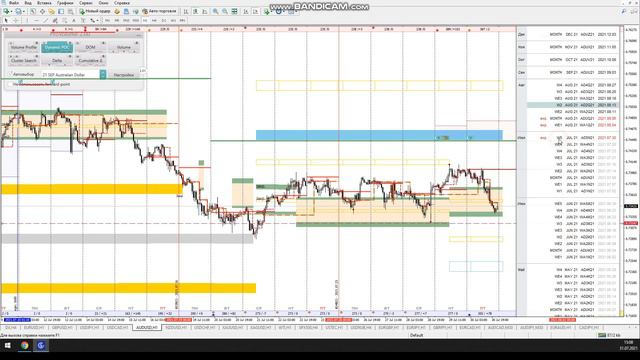This screenshot has height=360, width=640.
Task: Enable chart auto scroll icon
Action: 246,11
